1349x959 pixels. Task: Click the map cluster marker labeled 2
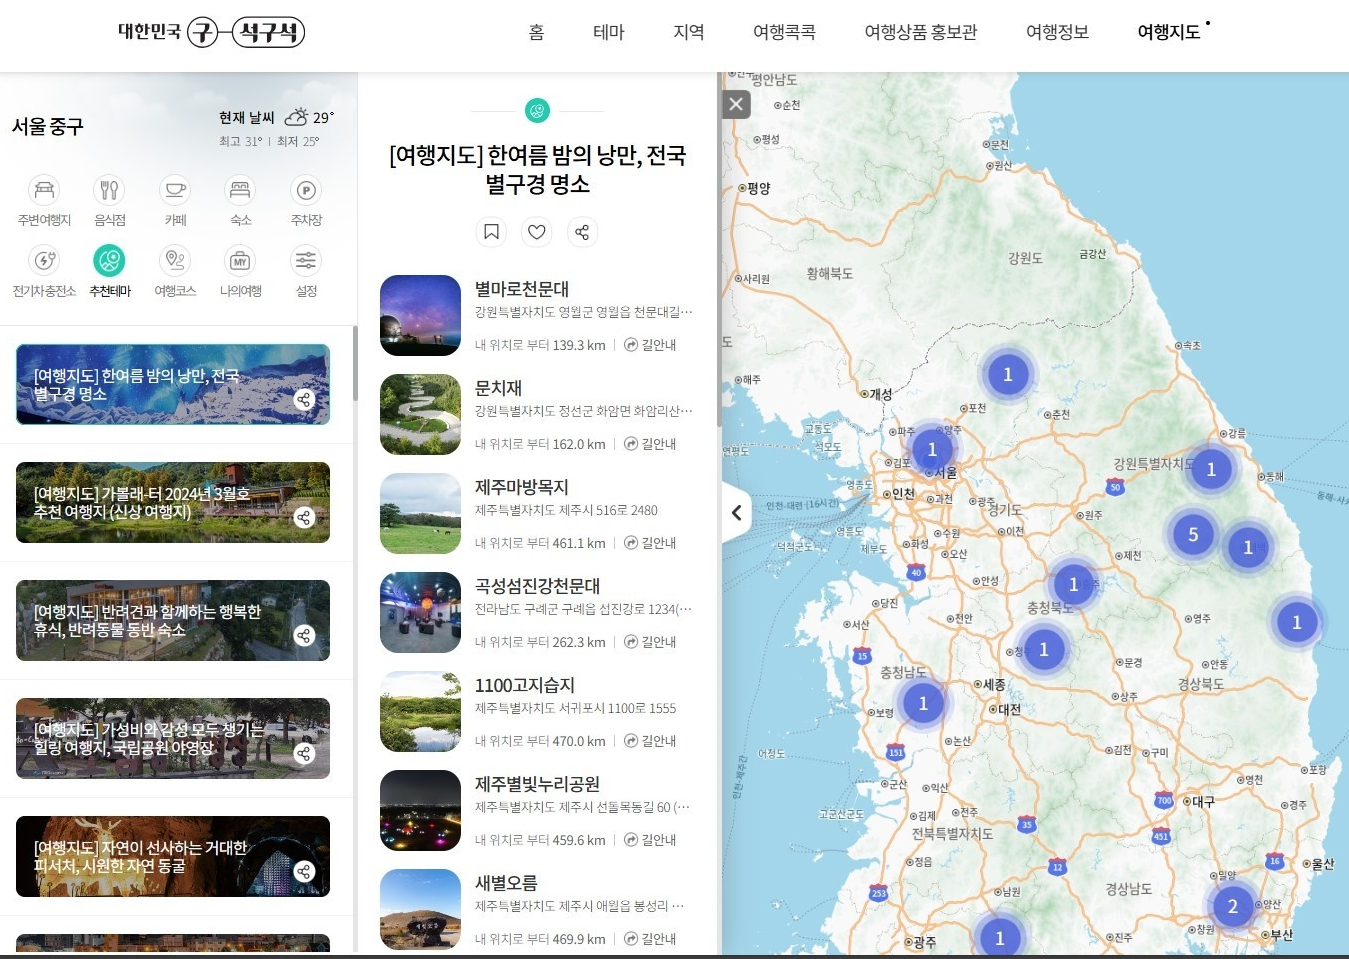[x=1232, y=907]
